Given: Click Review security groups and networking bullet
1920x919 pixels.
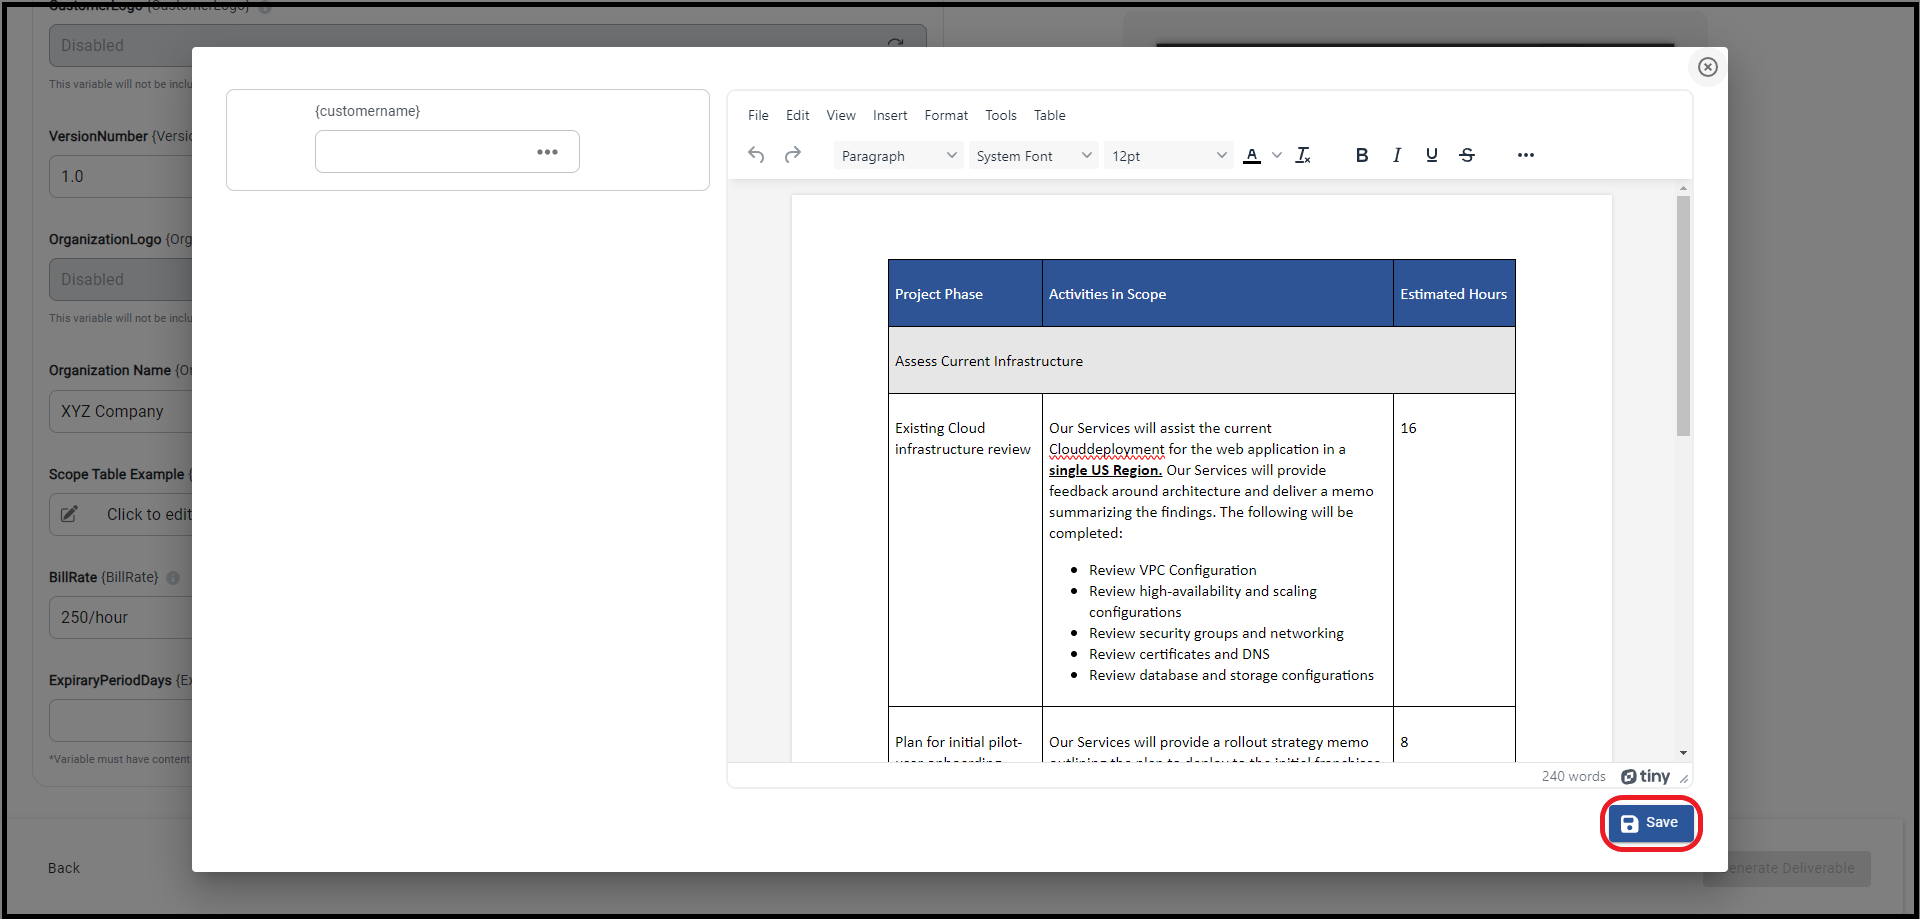Looking at the screenshot, I should [x=1216, y=633].
